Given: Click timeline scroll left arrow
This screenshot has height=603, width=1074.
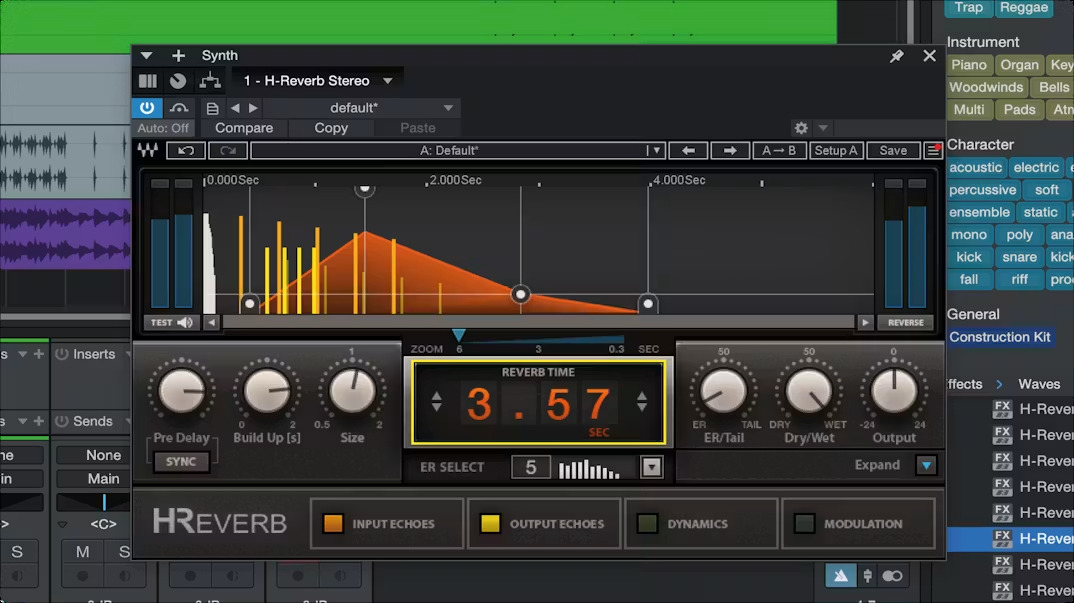Looking at the screenshot, I should (x=211, y=323).
